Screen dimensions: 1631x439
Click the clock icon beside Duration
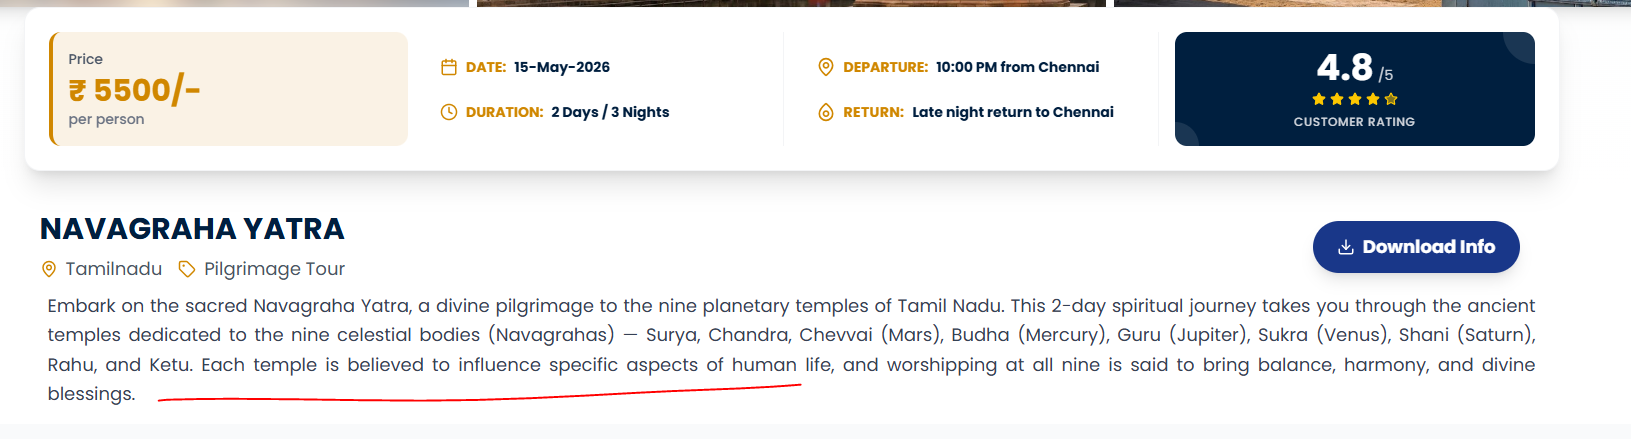[449, 112]
